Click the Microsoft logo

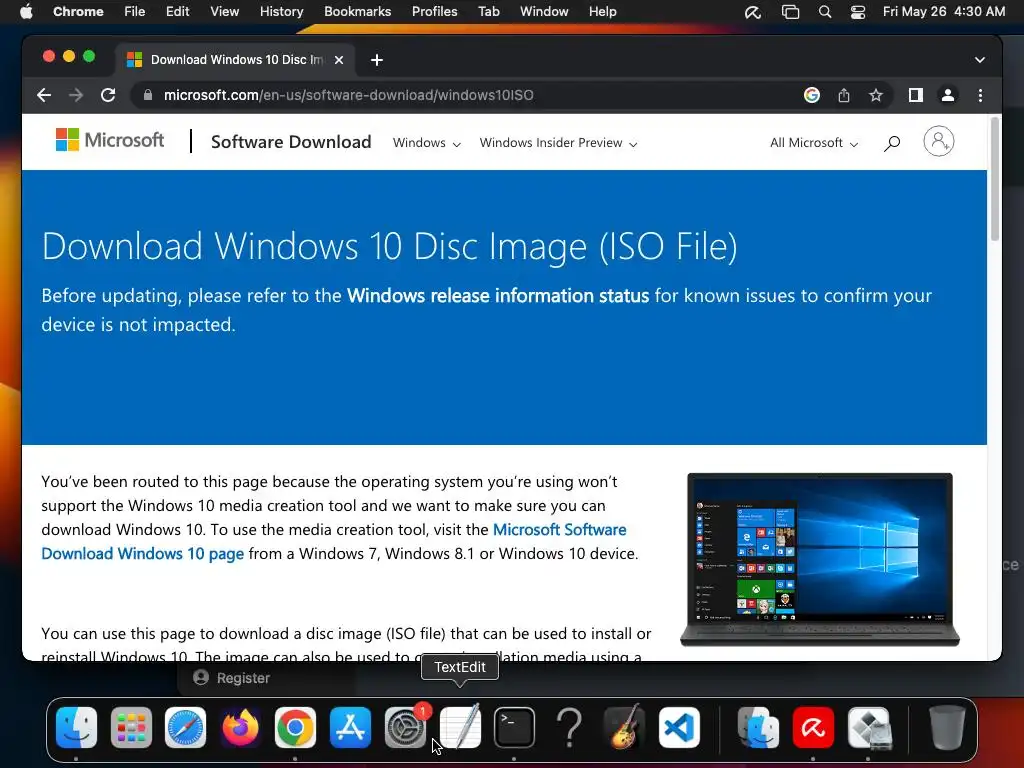coord(110,140)
